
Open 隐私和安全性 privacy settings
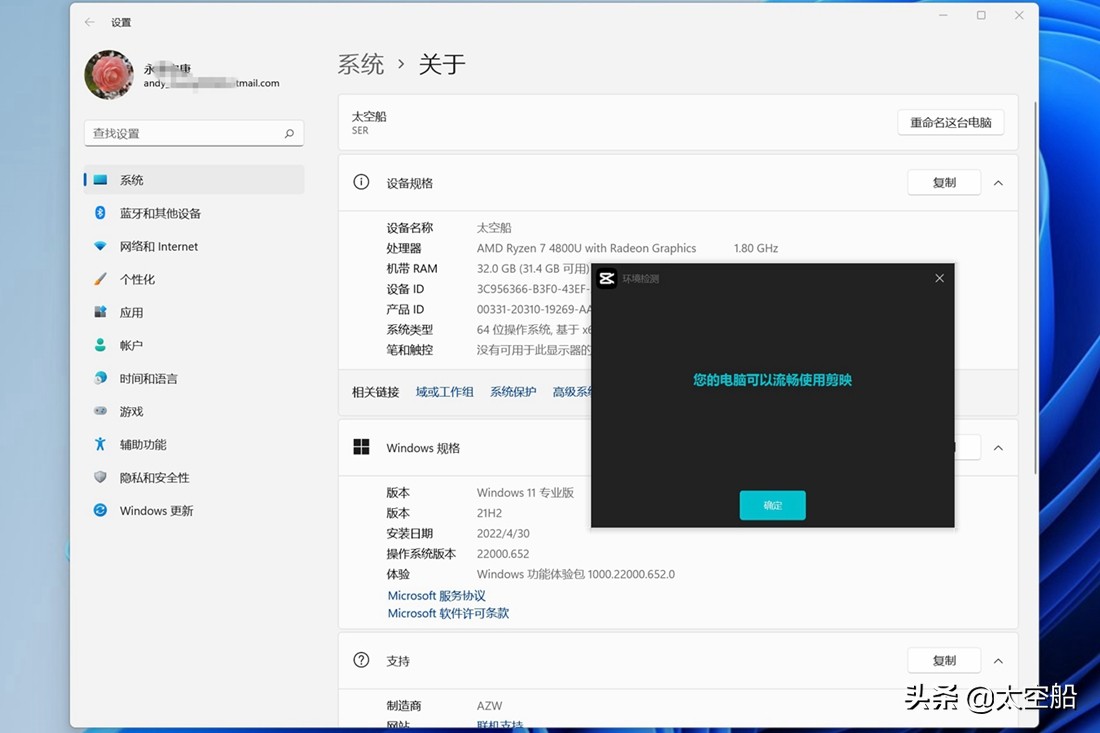tap(156, 477)
